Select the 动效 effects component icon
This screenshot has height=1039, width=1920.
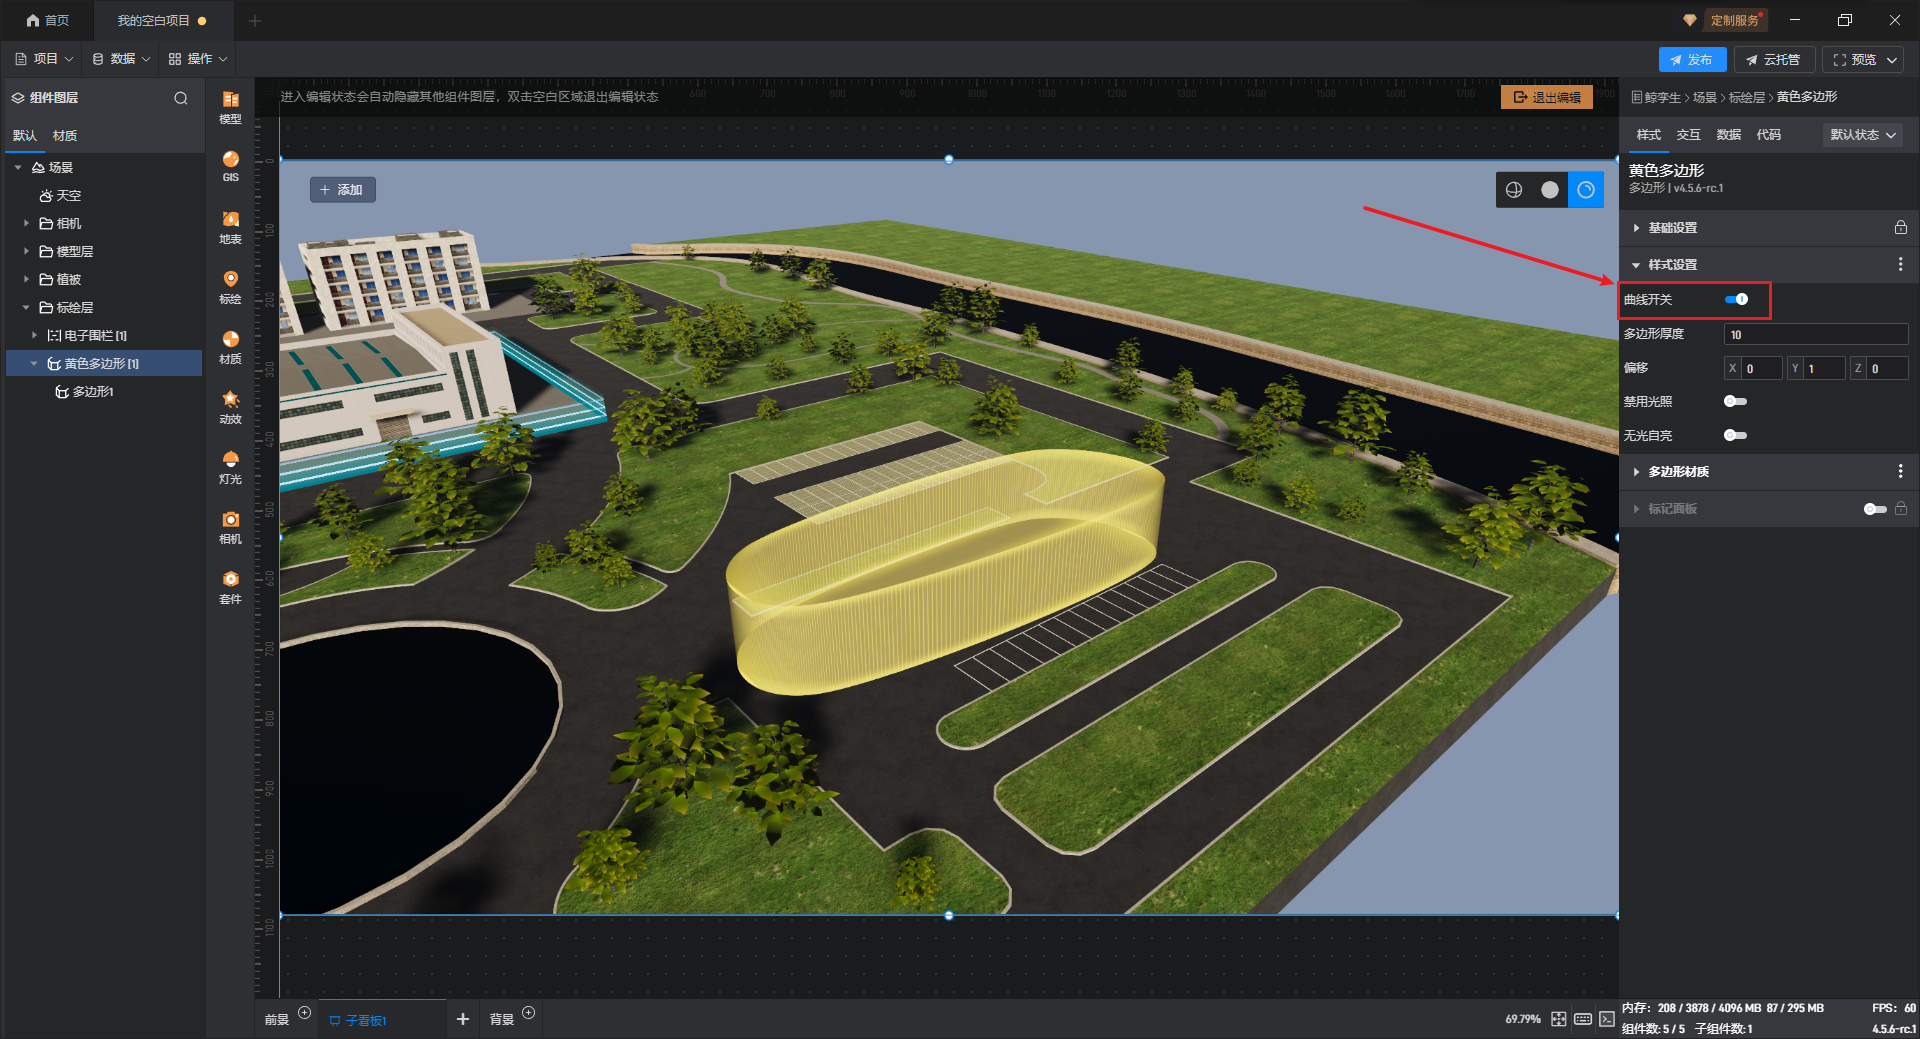(230, 406)
